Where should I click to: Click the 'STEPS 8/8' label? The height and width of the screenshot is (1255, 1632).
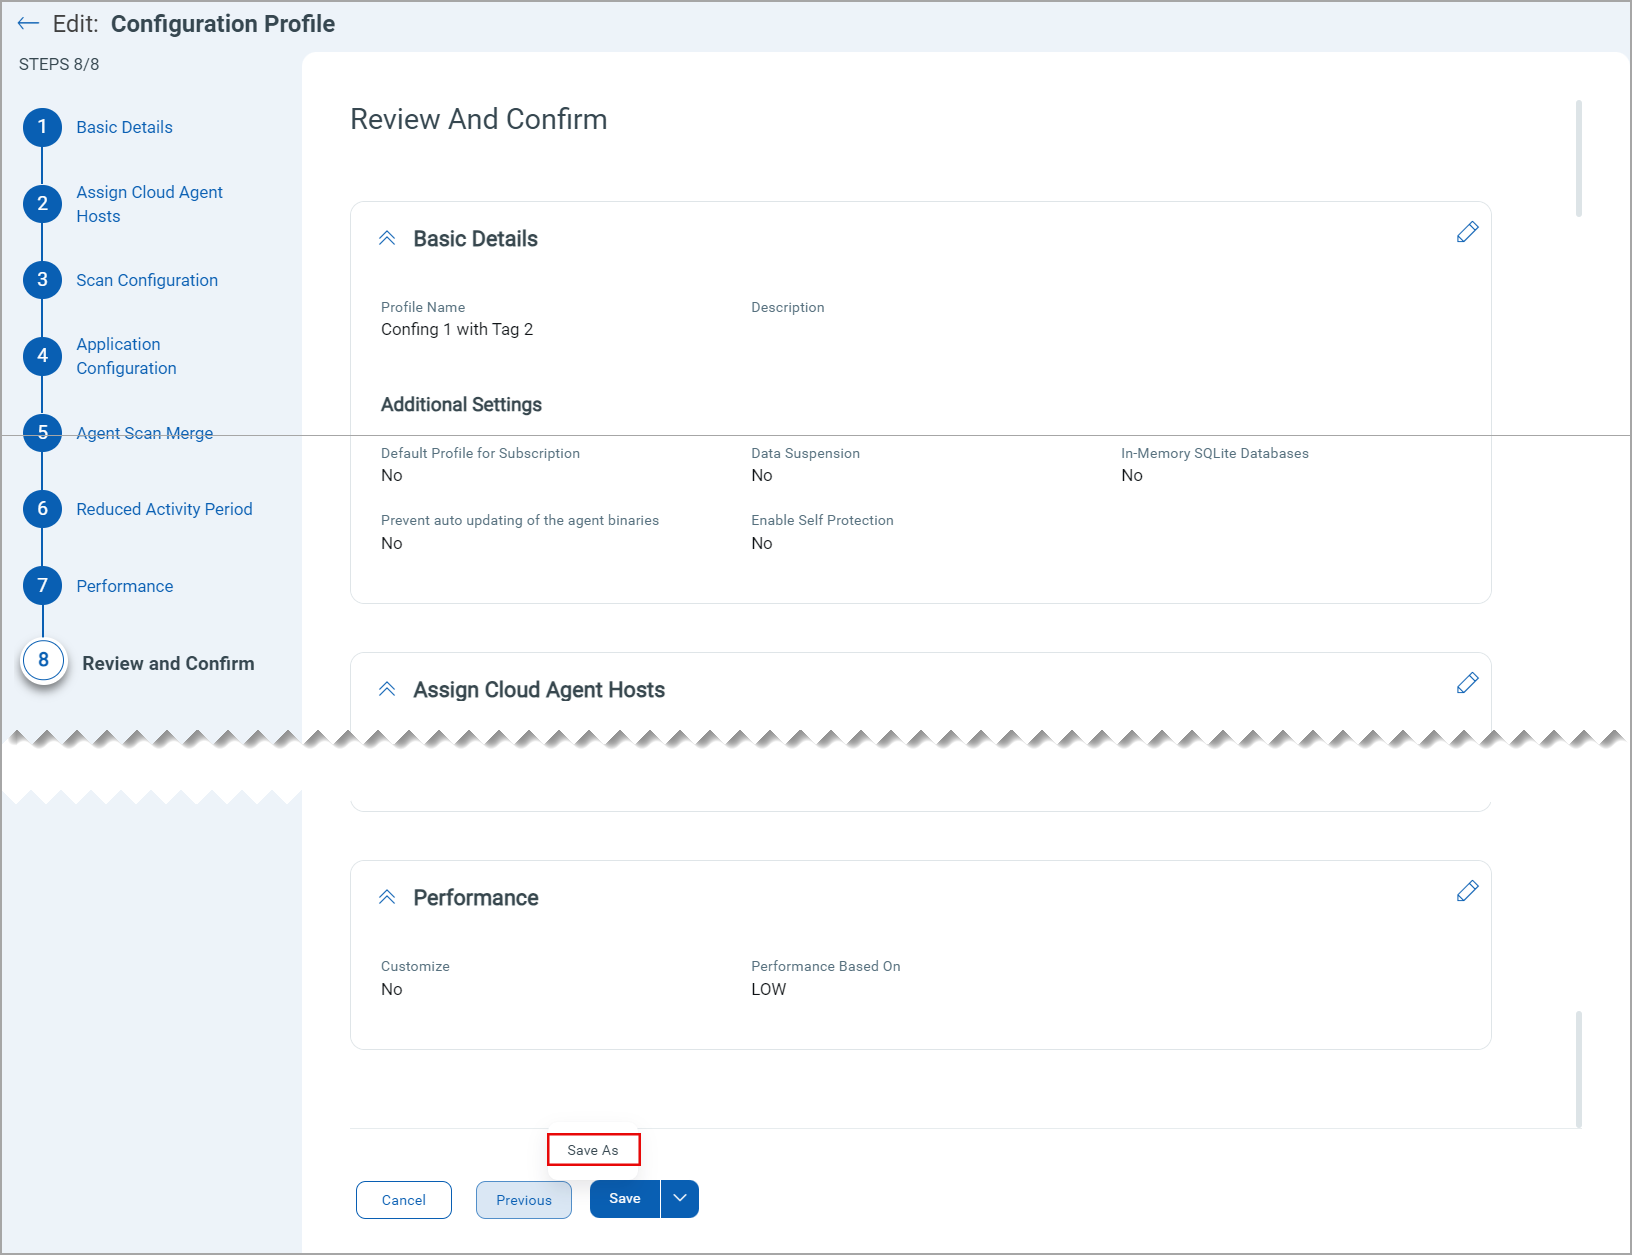tap(59, 64)
